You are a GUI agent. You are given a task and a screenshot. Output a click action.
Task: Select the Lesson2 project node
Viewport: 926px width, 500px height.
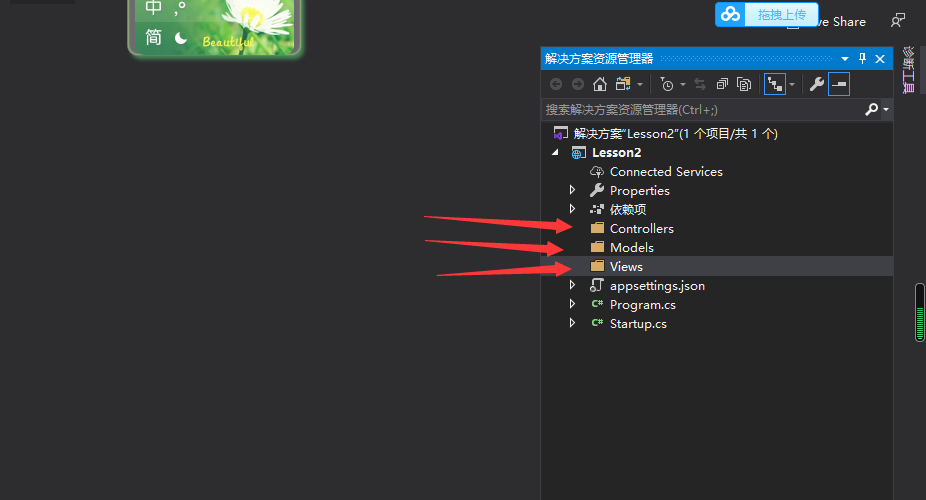(617, 153)
